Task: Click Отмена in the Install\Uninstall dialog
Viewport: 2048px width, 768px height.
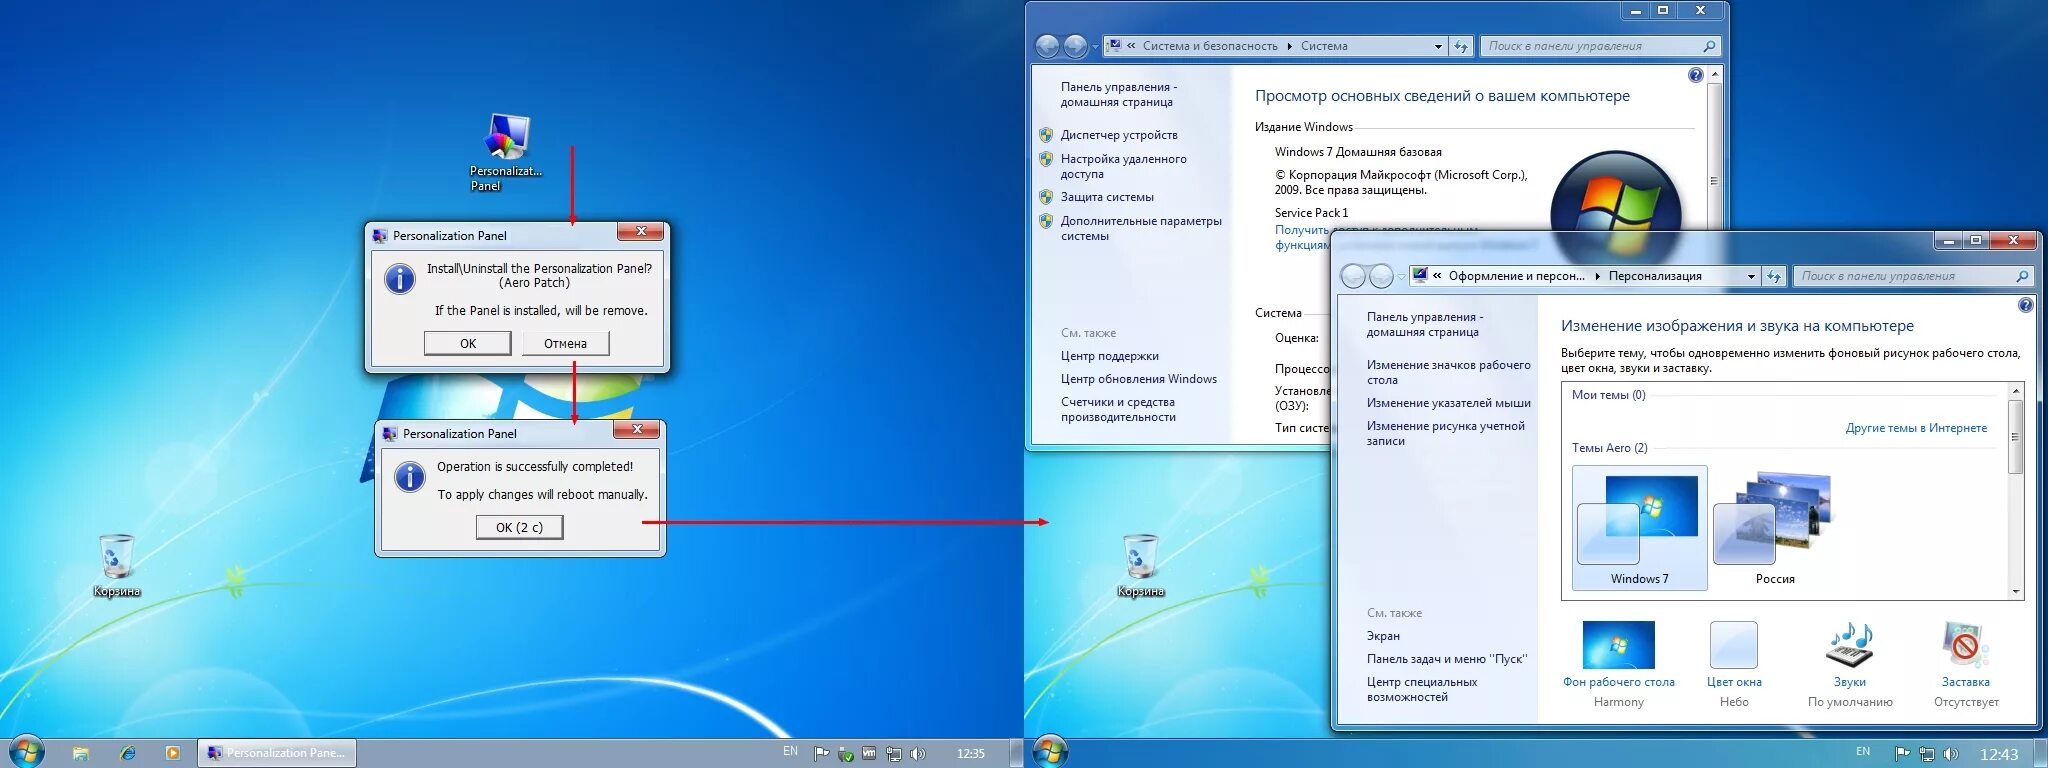Action: point(565,343)
